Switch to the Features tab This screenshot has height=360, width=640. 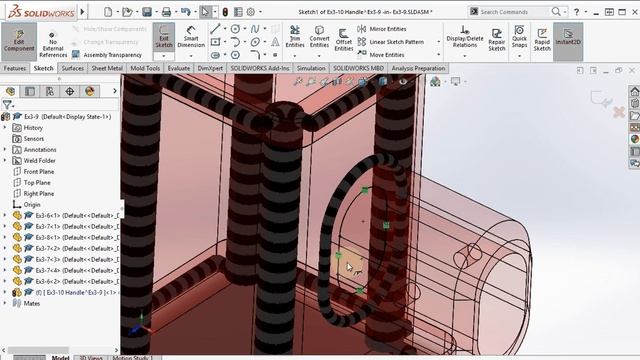15,68
